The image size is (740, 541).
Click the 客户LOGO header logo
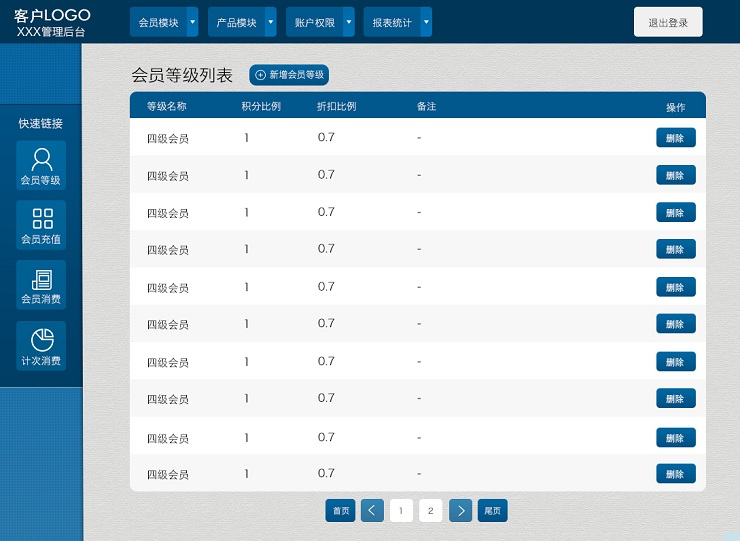[x=52, y=23]
